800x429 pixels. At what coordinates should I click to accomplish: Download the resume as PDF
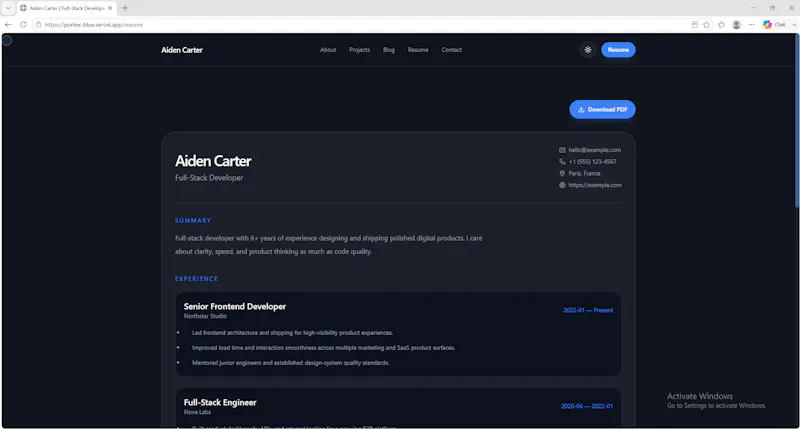pyautogui.click(x=602, y=109)
